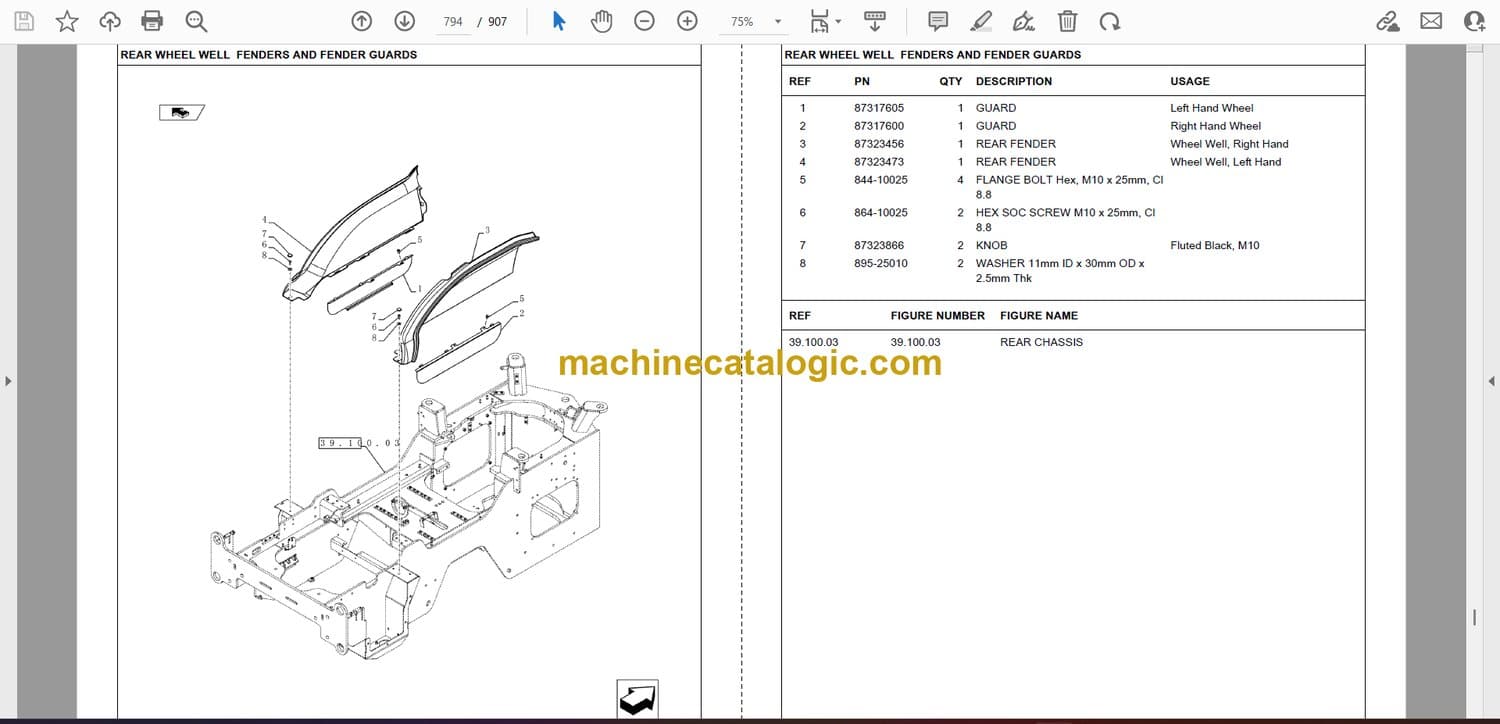Click the trash delete icon
This screenshot has height=724, width=1500.
1067,21
